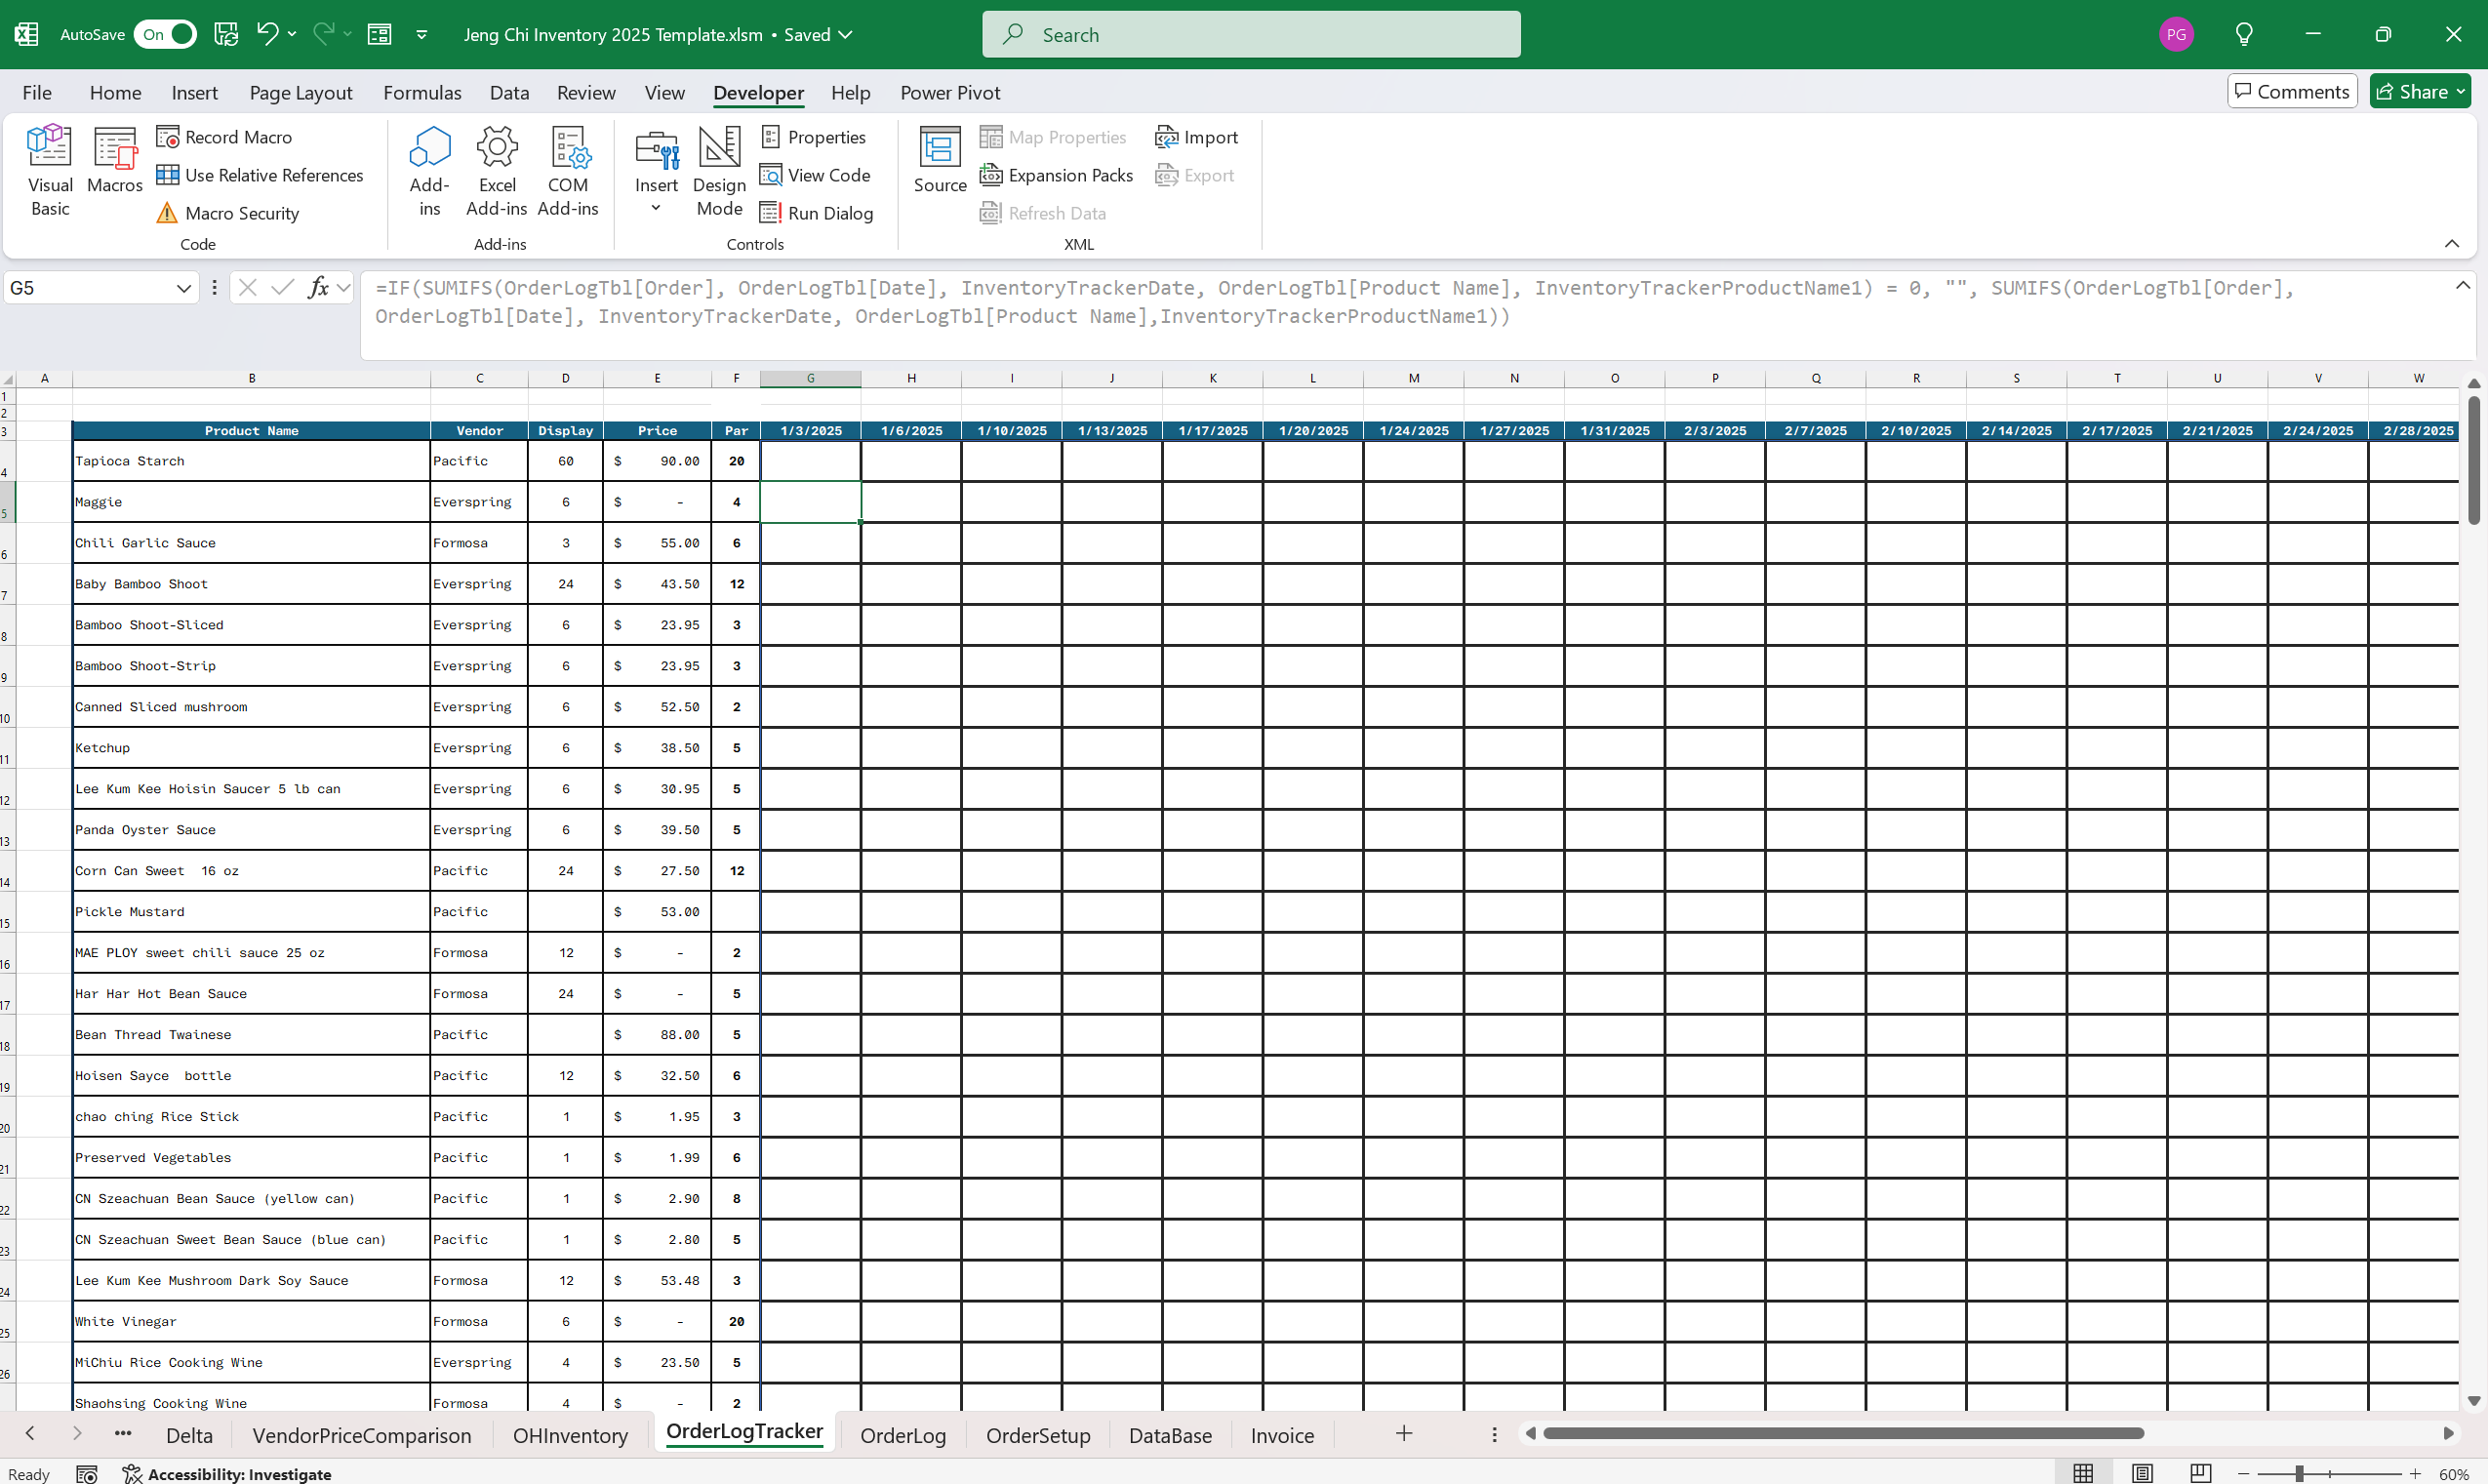Click the Comments button
Viewport: 2488px width, 1484px height.
pos(2291,91)
